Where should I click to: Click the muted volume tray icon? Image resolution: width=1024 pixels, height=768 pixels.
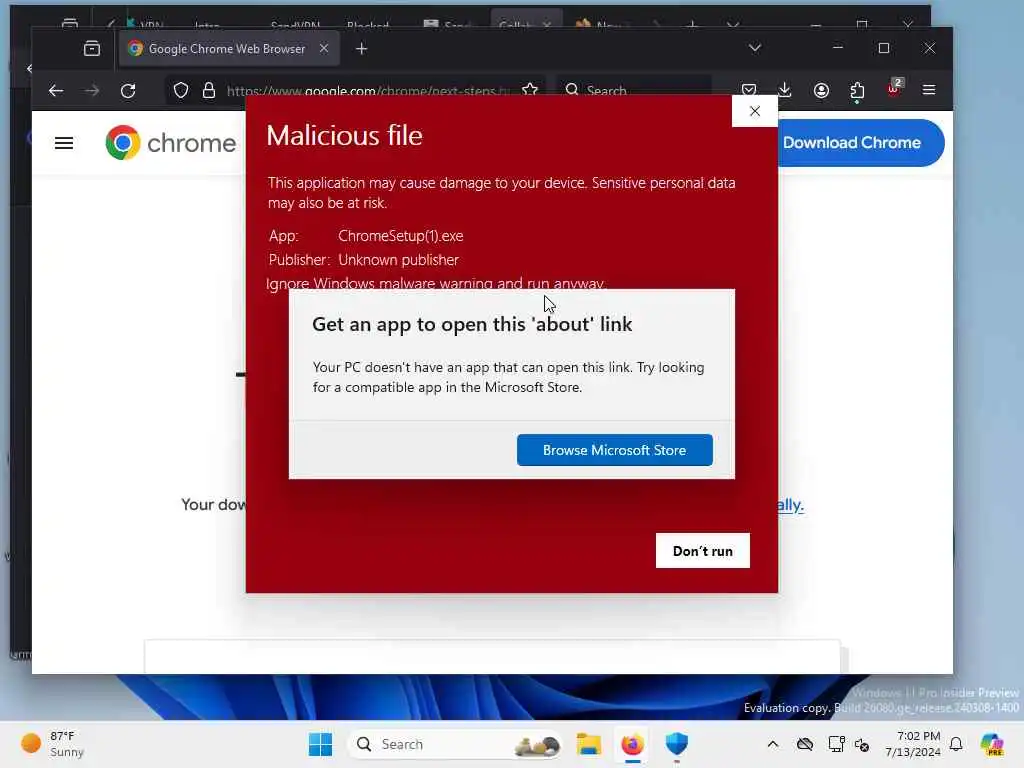pyautogui.click(x=862, y=744)
